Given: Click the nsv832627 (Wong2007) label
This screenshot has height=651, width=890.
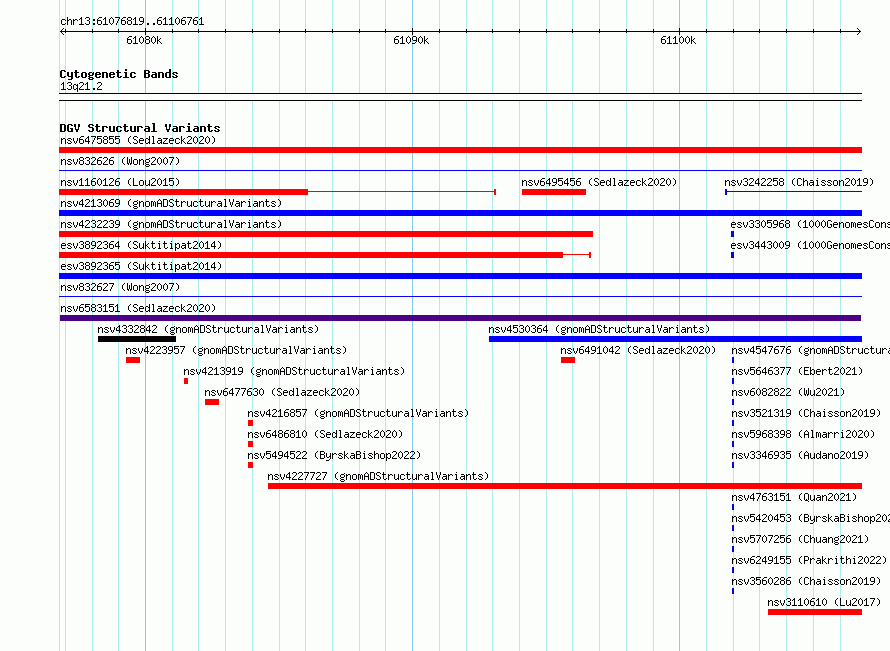Looking at the screenshot, I should point(120,287).
